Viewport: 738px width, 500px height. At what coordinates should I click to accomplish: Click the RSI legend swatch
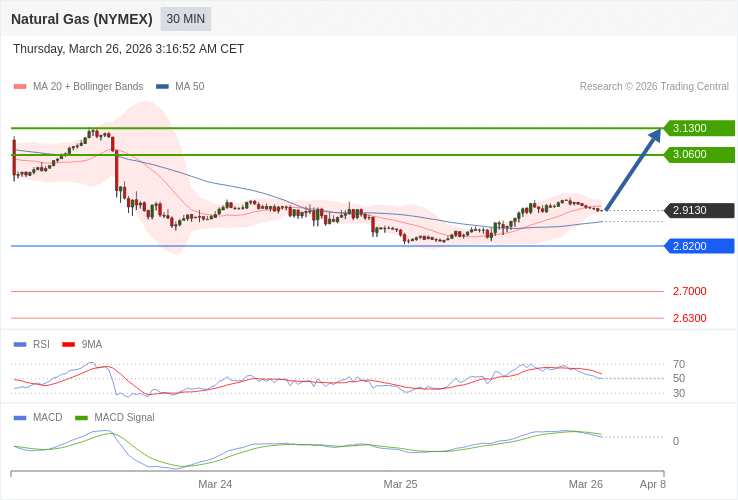20,345
